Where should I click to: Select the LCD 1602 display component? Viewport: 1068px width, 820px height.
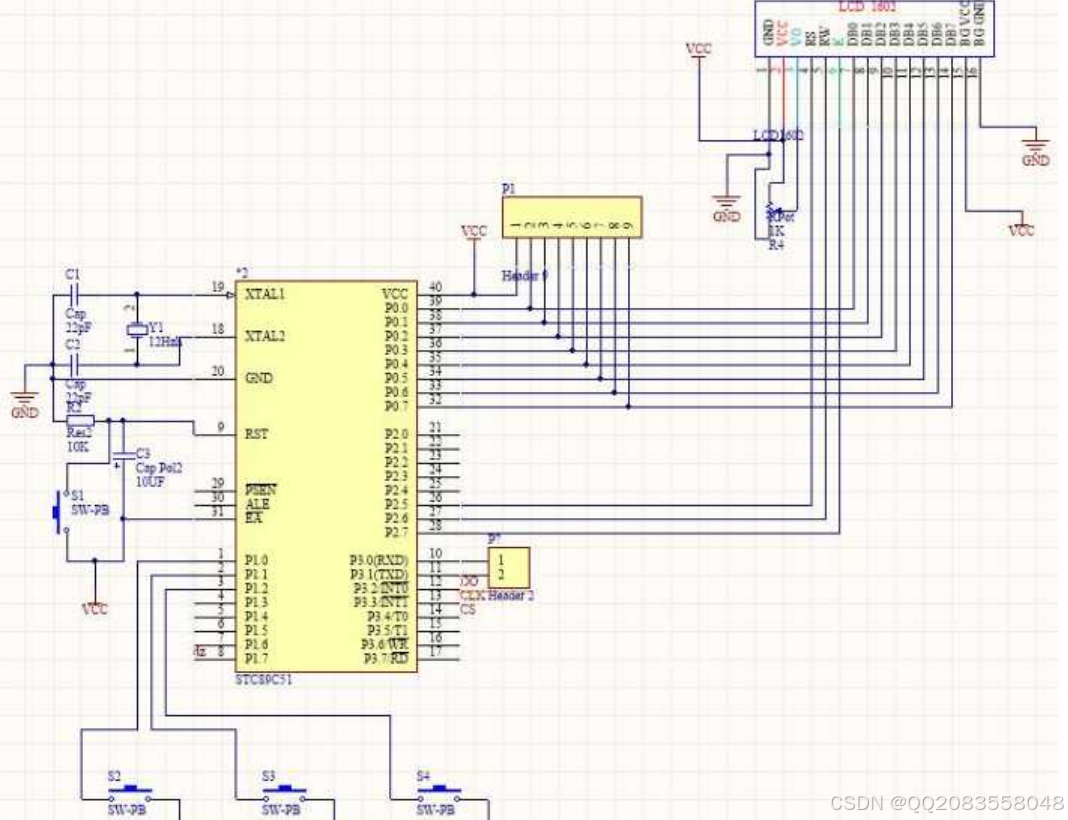click(875, 28)
